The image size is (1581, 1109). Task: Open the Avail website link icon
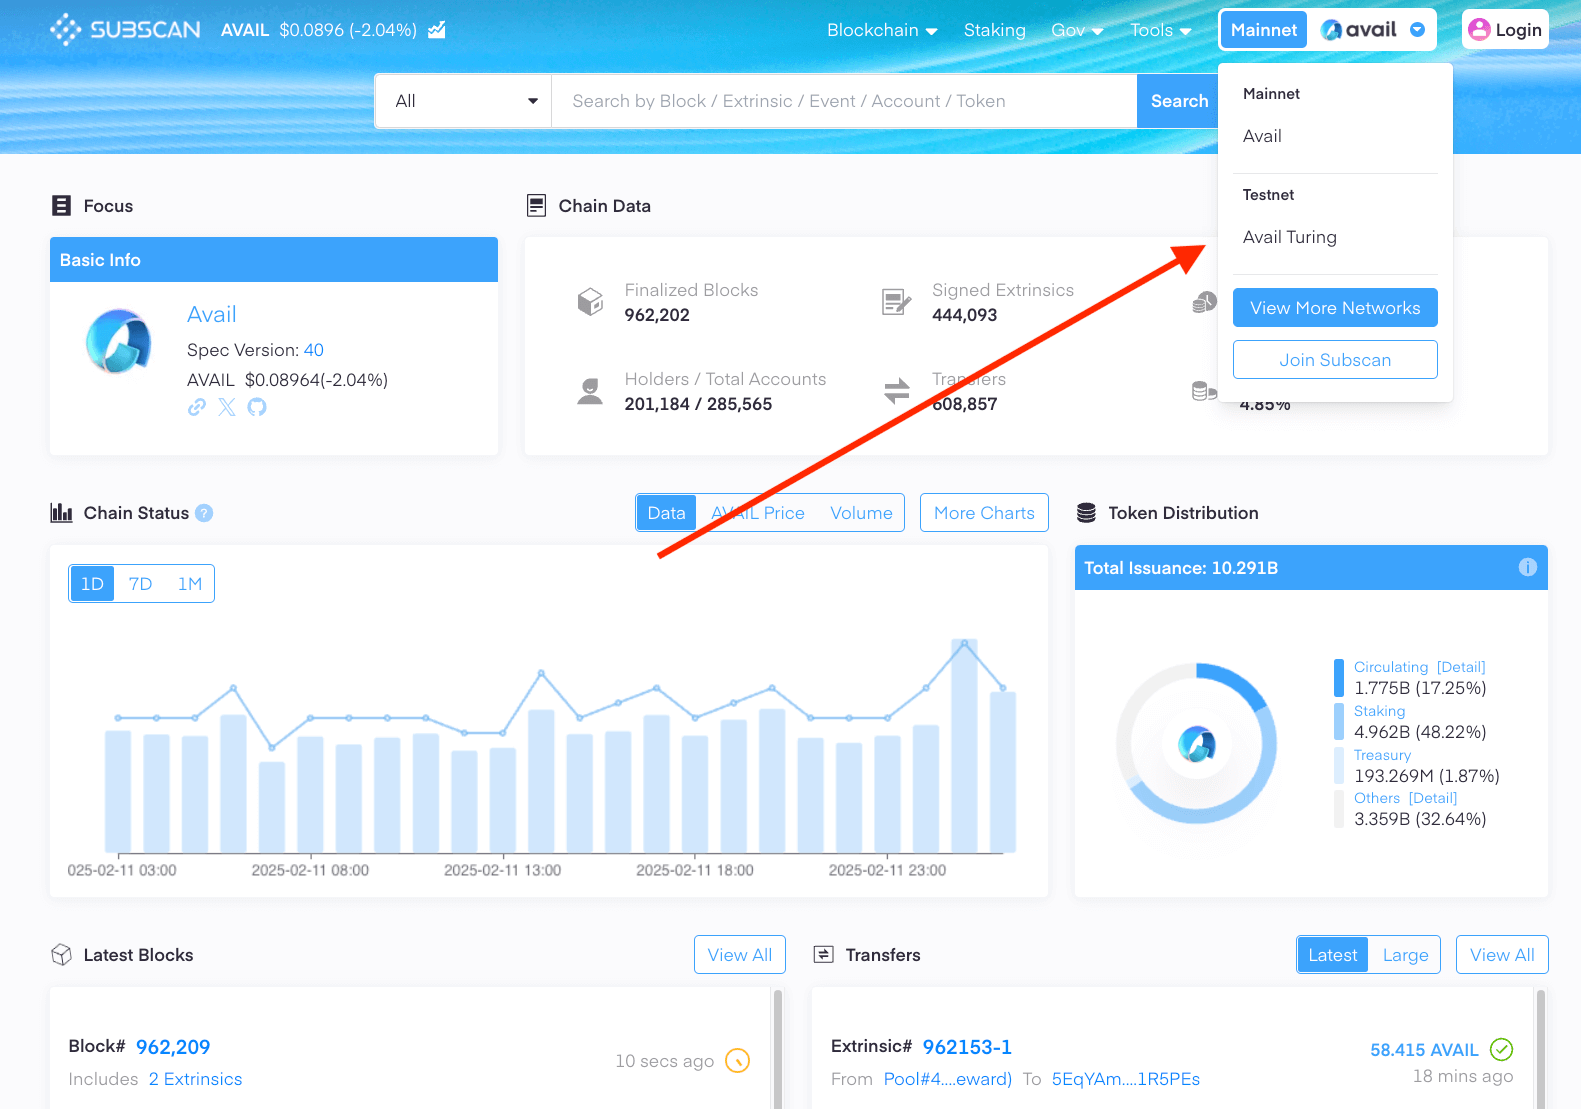pyautogui.click(x=197, y=407)
